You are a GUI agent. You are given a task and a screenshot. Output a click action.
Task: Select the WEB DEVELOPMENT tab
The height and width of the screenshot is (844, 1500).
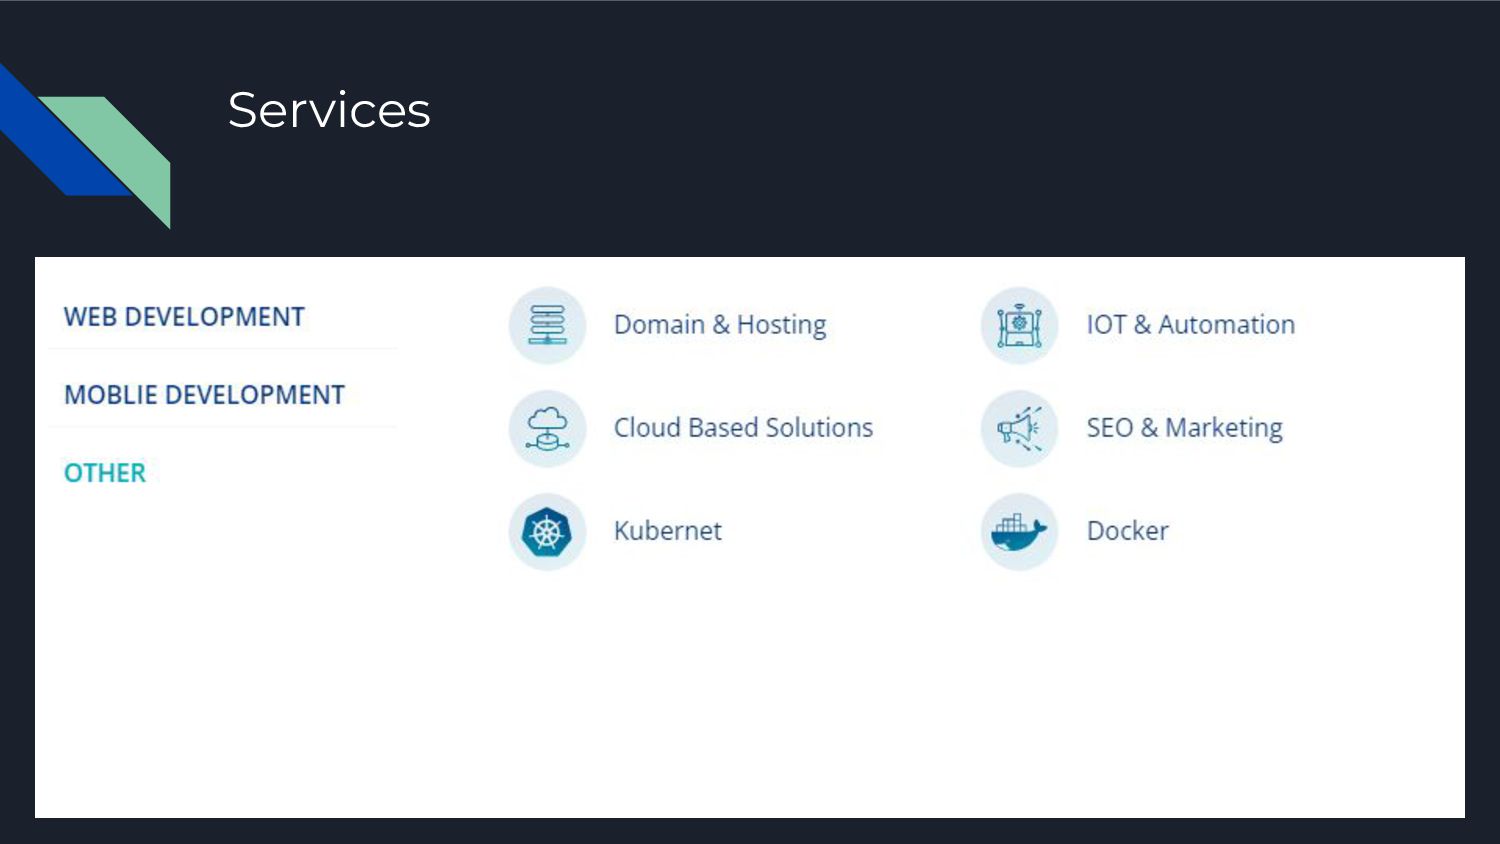(x=184, y=317)
